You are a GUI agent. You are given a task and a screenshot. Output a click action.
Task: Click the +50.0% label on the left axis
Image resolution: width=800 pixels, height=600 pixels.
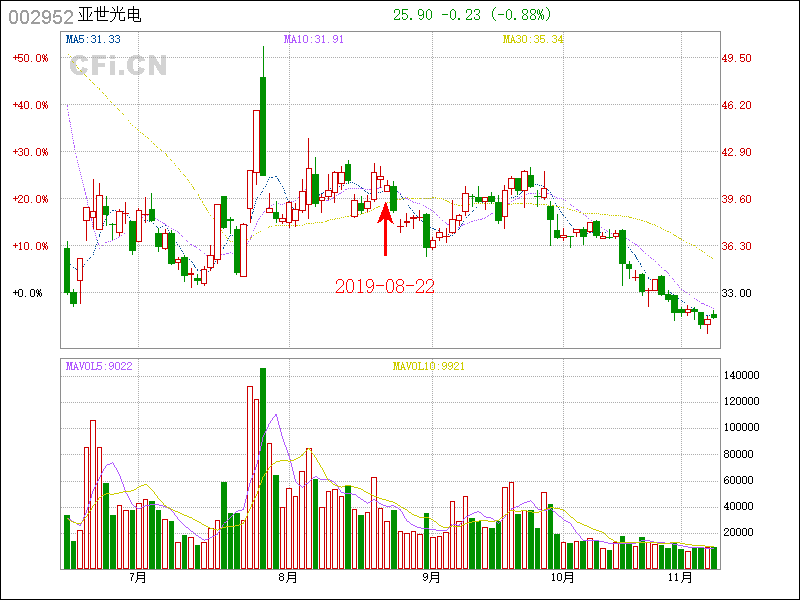coord(30,58)
